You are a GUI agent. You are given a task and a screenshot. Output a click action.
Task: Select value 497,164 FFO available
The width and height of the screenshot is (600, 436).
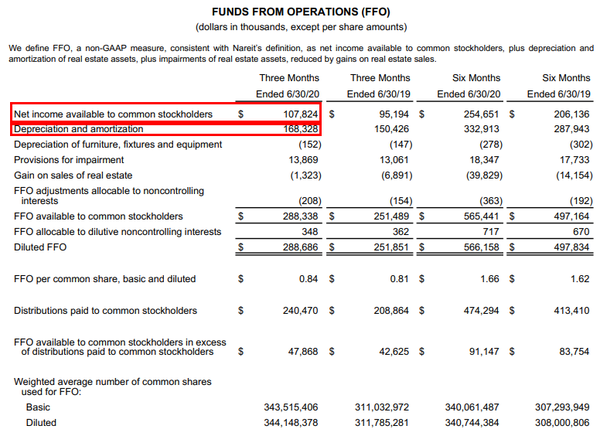tap(571, 216)
